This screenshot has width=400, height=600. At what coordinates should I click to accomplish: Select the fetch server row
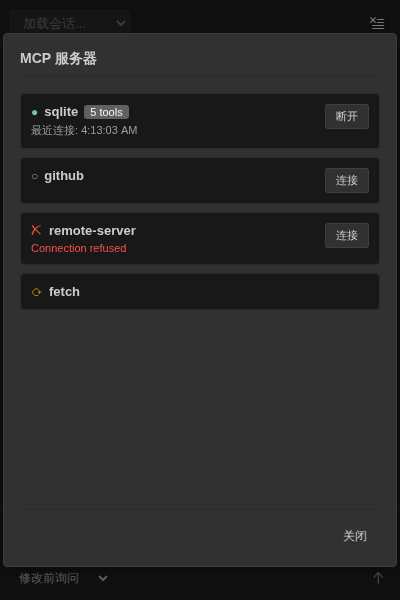tap(200, 292)
